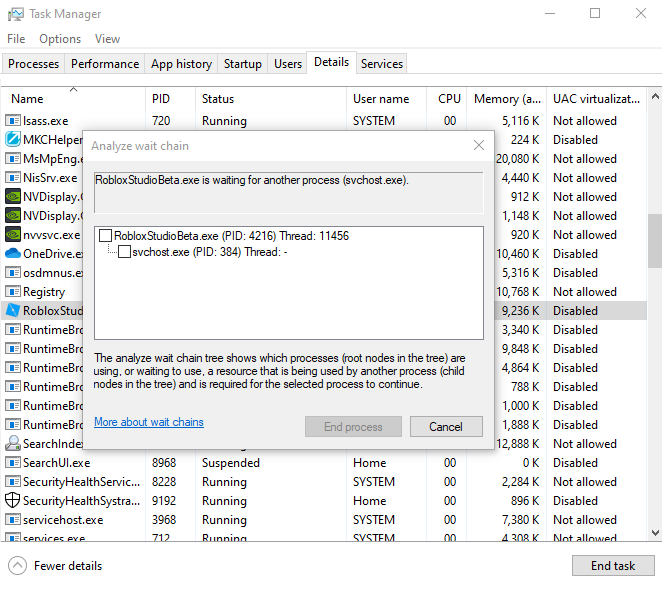This screenshot has height=589, width=662.
Task: Open the View menu
Action: [x=107, y=39]
